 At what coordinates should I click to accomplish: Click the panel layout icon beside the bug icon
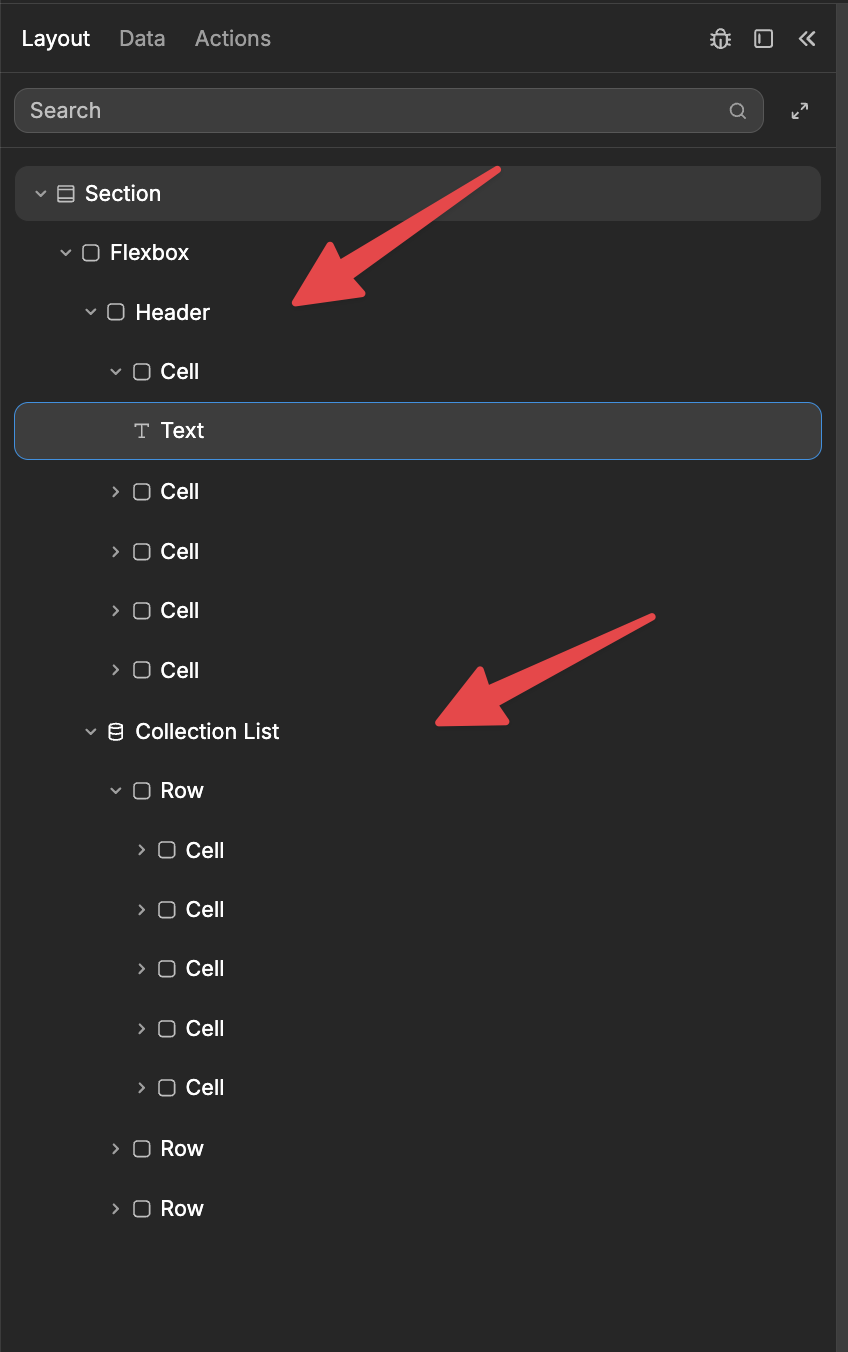coord(763,38)
